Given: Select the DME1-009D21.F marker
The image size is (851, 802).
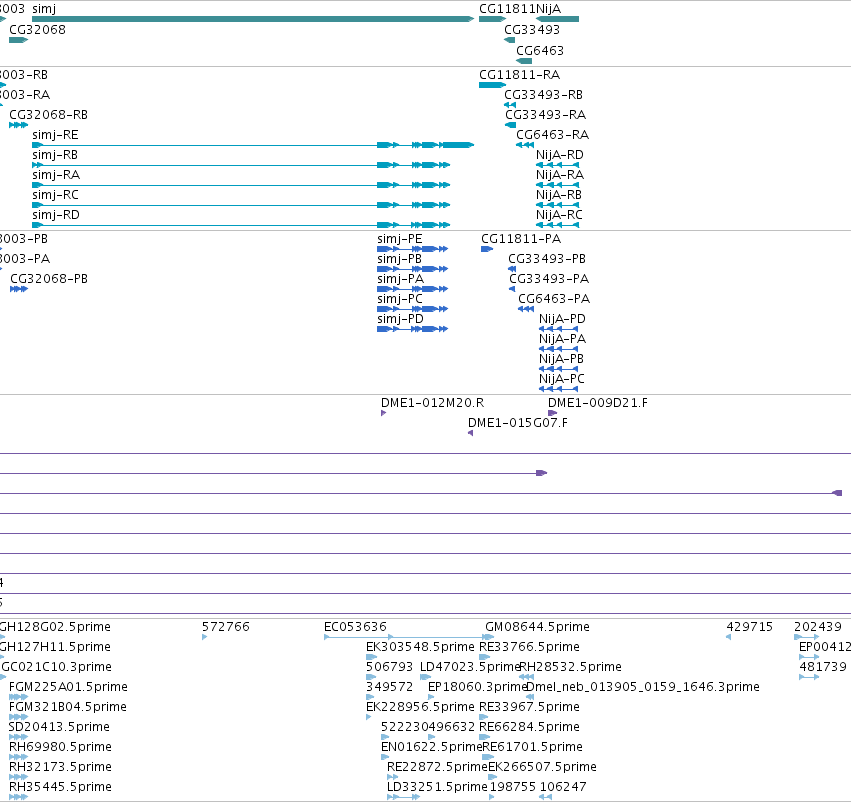Looking at the screenshot, I should (552, 413).
